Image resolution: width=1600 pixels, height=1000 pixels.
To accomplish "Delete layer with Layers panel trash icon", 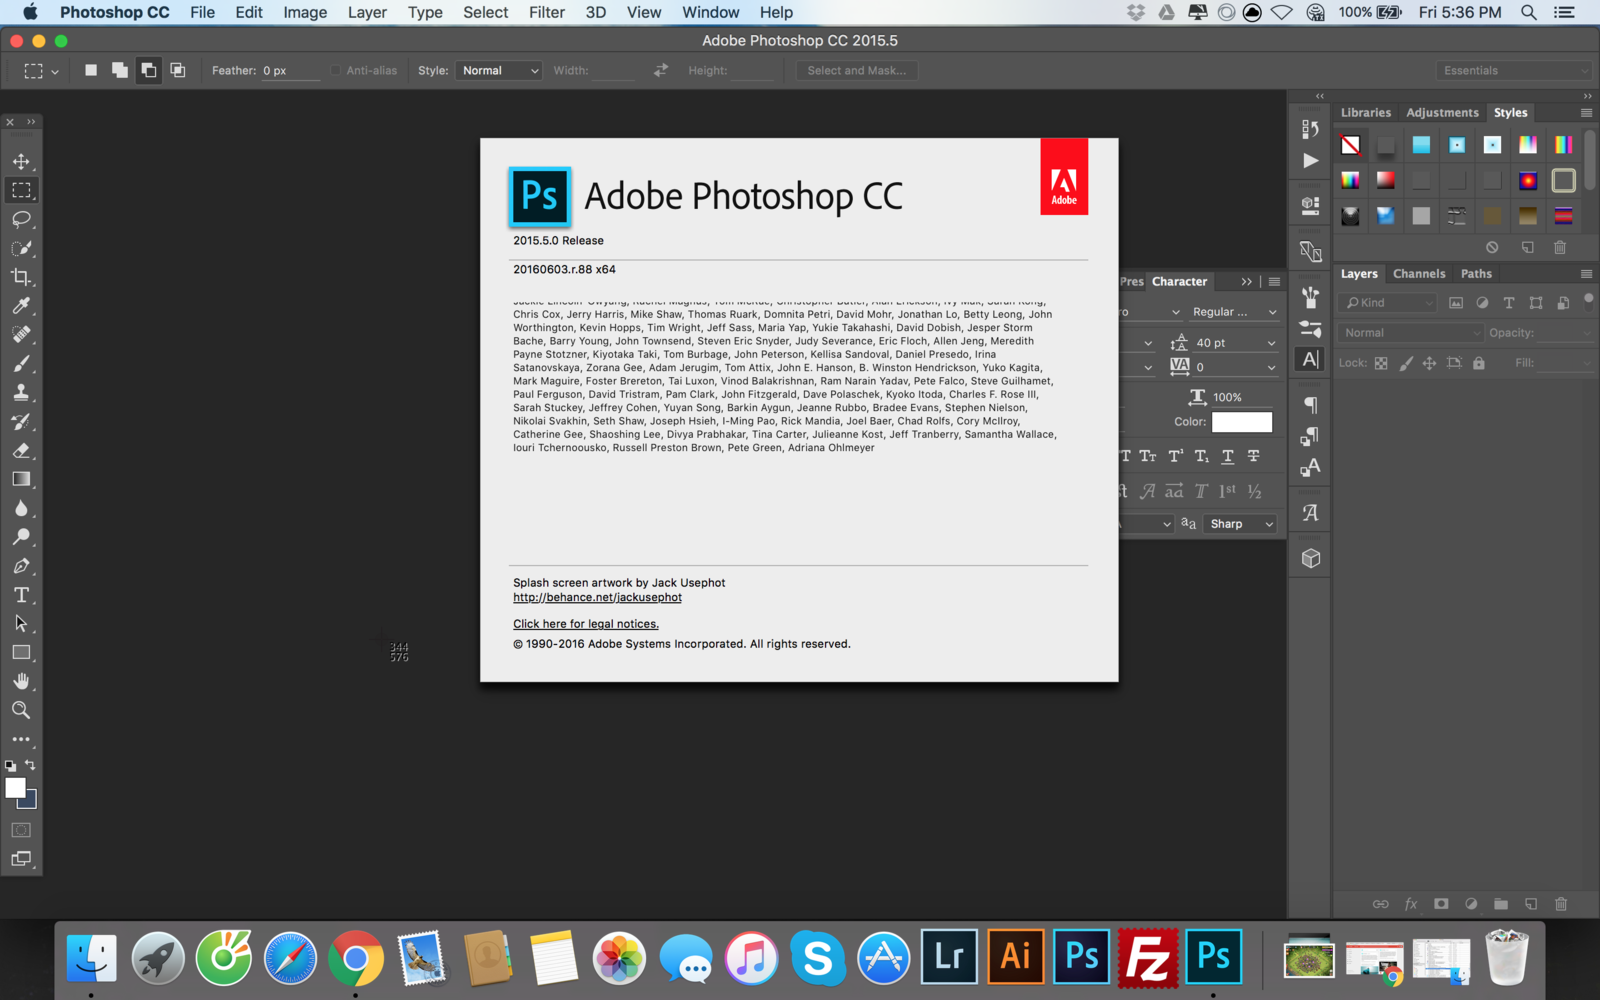I will (1561, 904).
